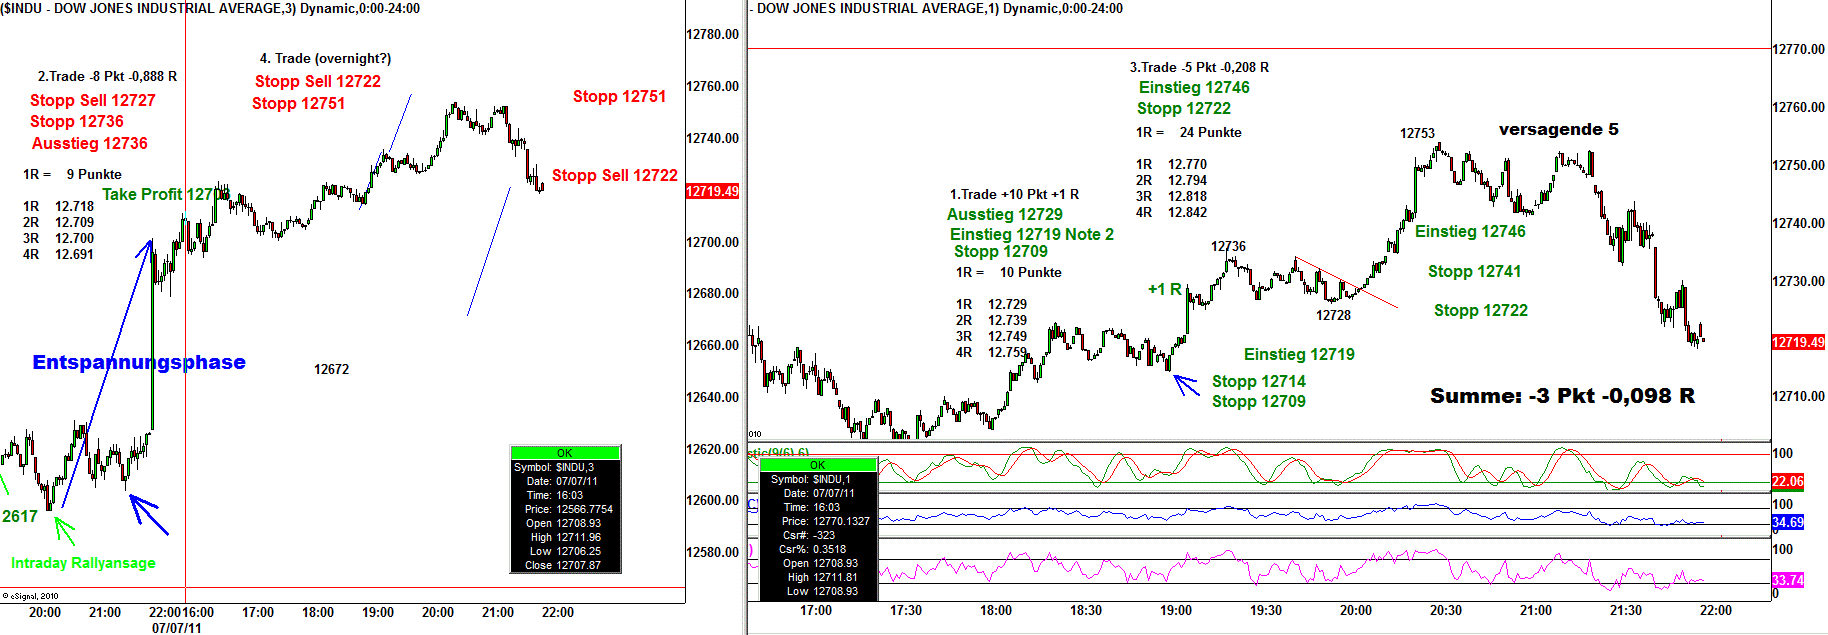Select the blue 34.69 indicator value label
This screenshot has width=1828, height=635.
1787,522
